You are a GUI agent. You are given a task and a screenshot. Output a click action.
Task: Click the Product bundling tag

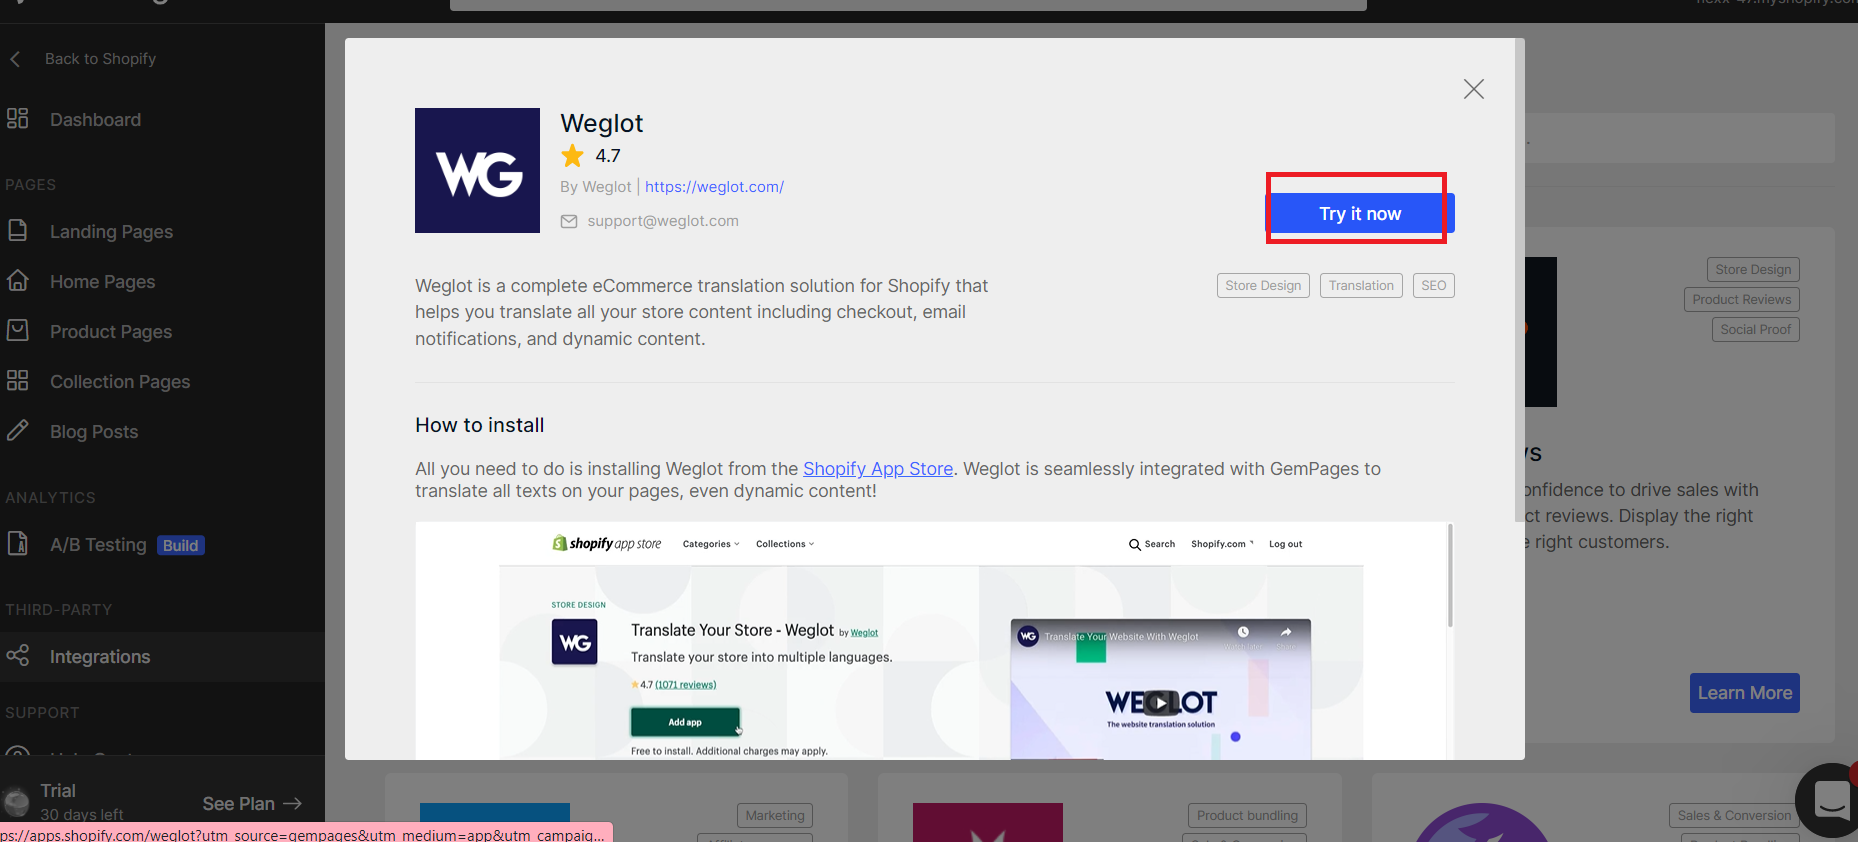(x=1247, y=816)
